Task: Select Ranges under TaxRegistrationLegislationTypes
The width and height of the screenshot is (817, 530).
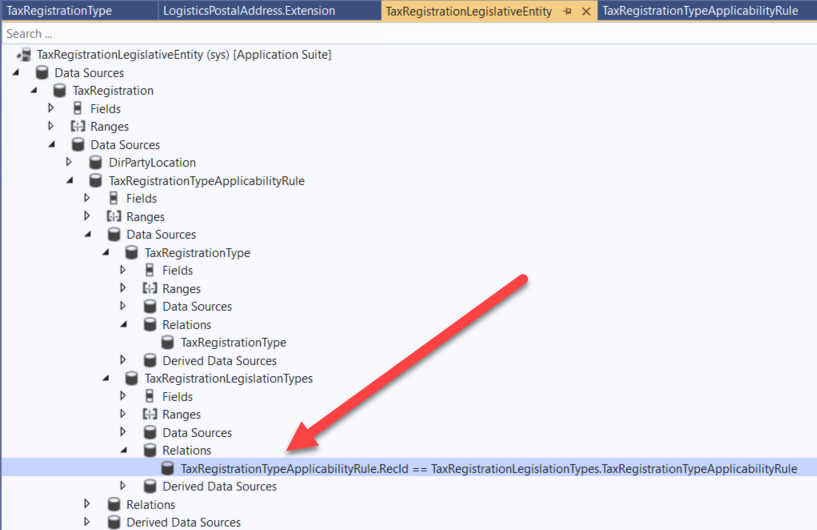Action: 181,414
